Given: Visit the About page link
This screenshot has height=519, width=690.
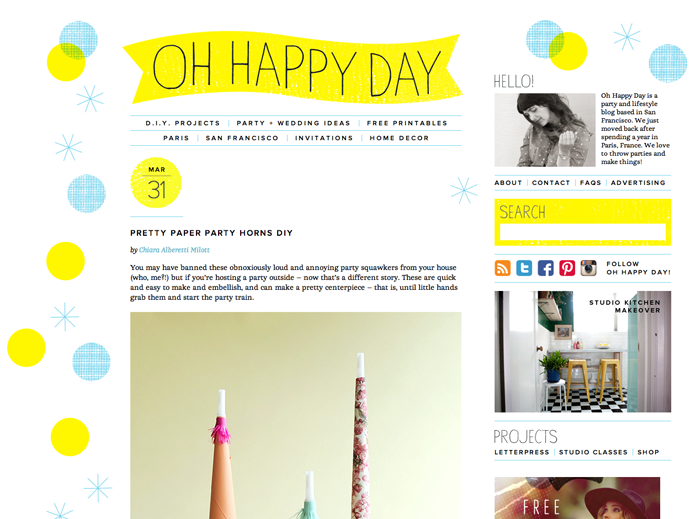Looking at the screenshot, I should coord(508,183).
